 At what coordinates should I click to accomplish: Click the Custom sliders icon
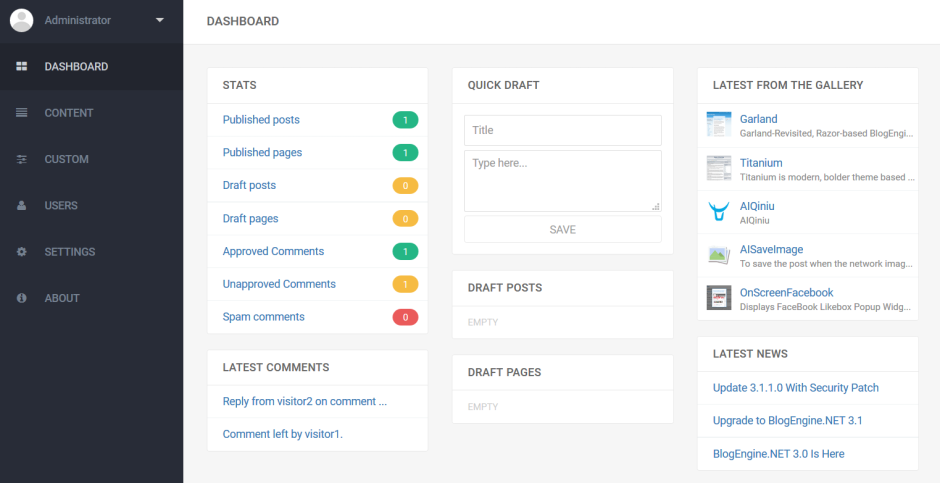click(22, 159)
